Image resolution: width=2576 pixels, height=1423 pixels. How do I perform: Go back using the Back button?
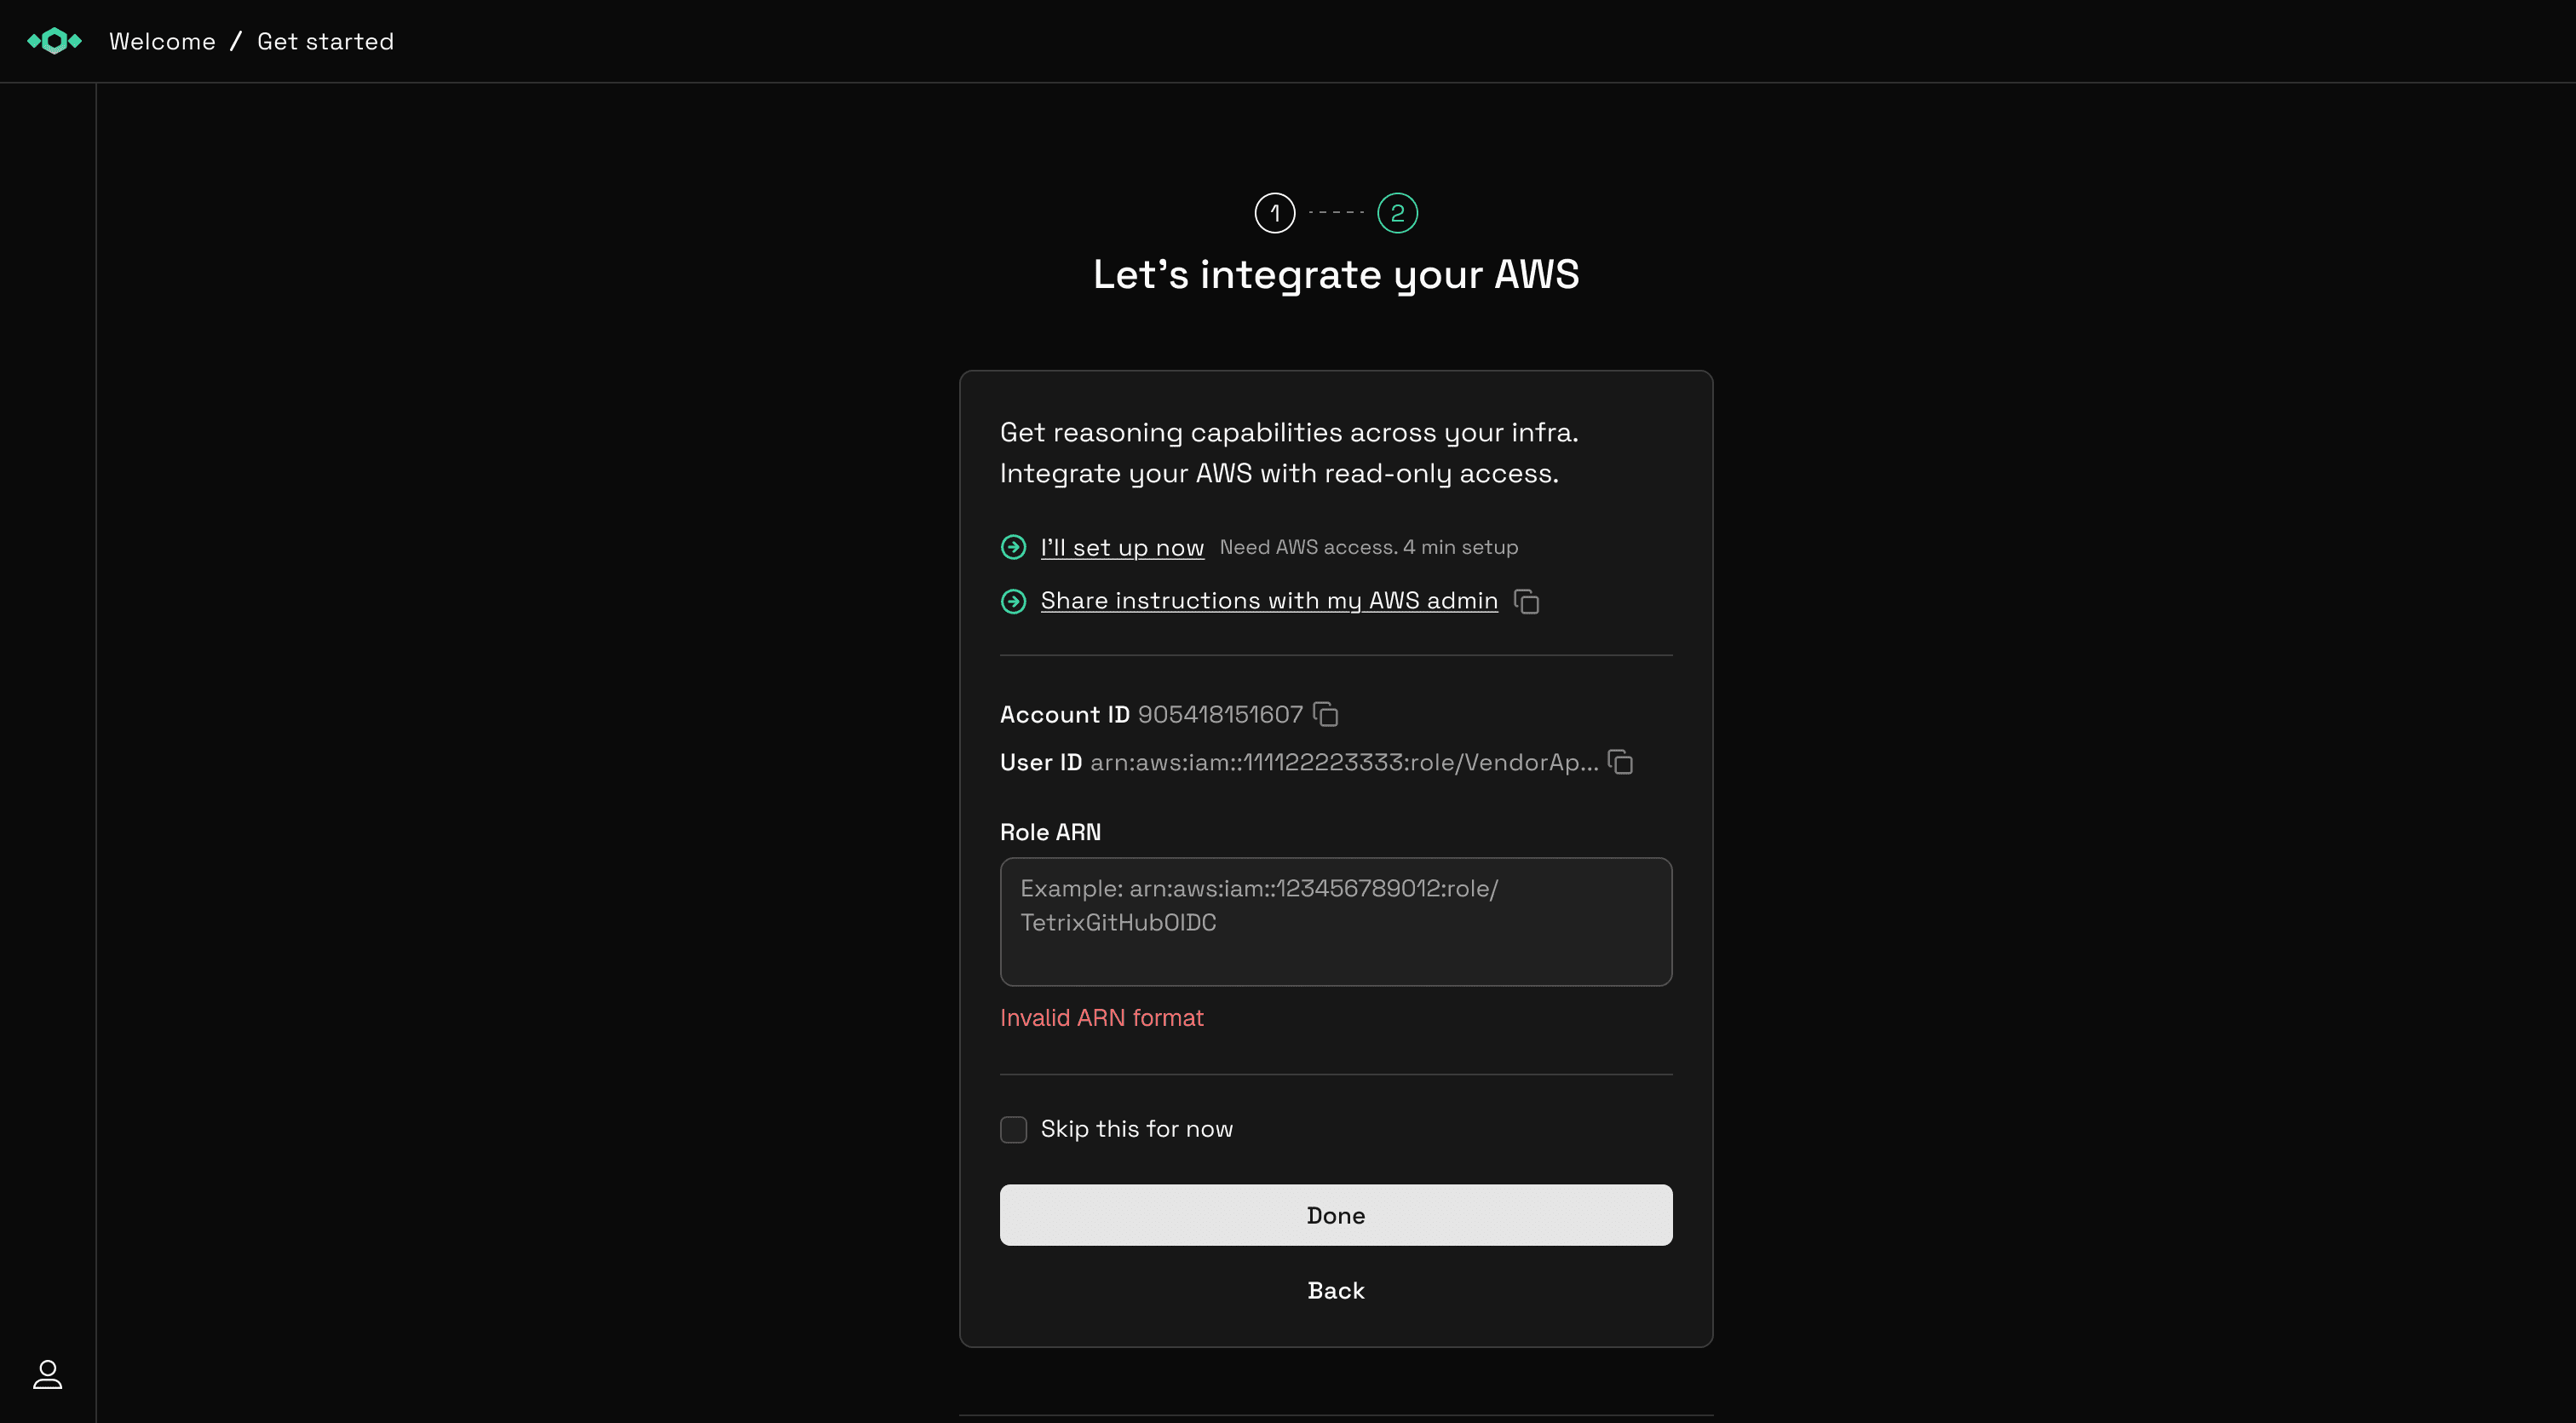(1335, 1290)
